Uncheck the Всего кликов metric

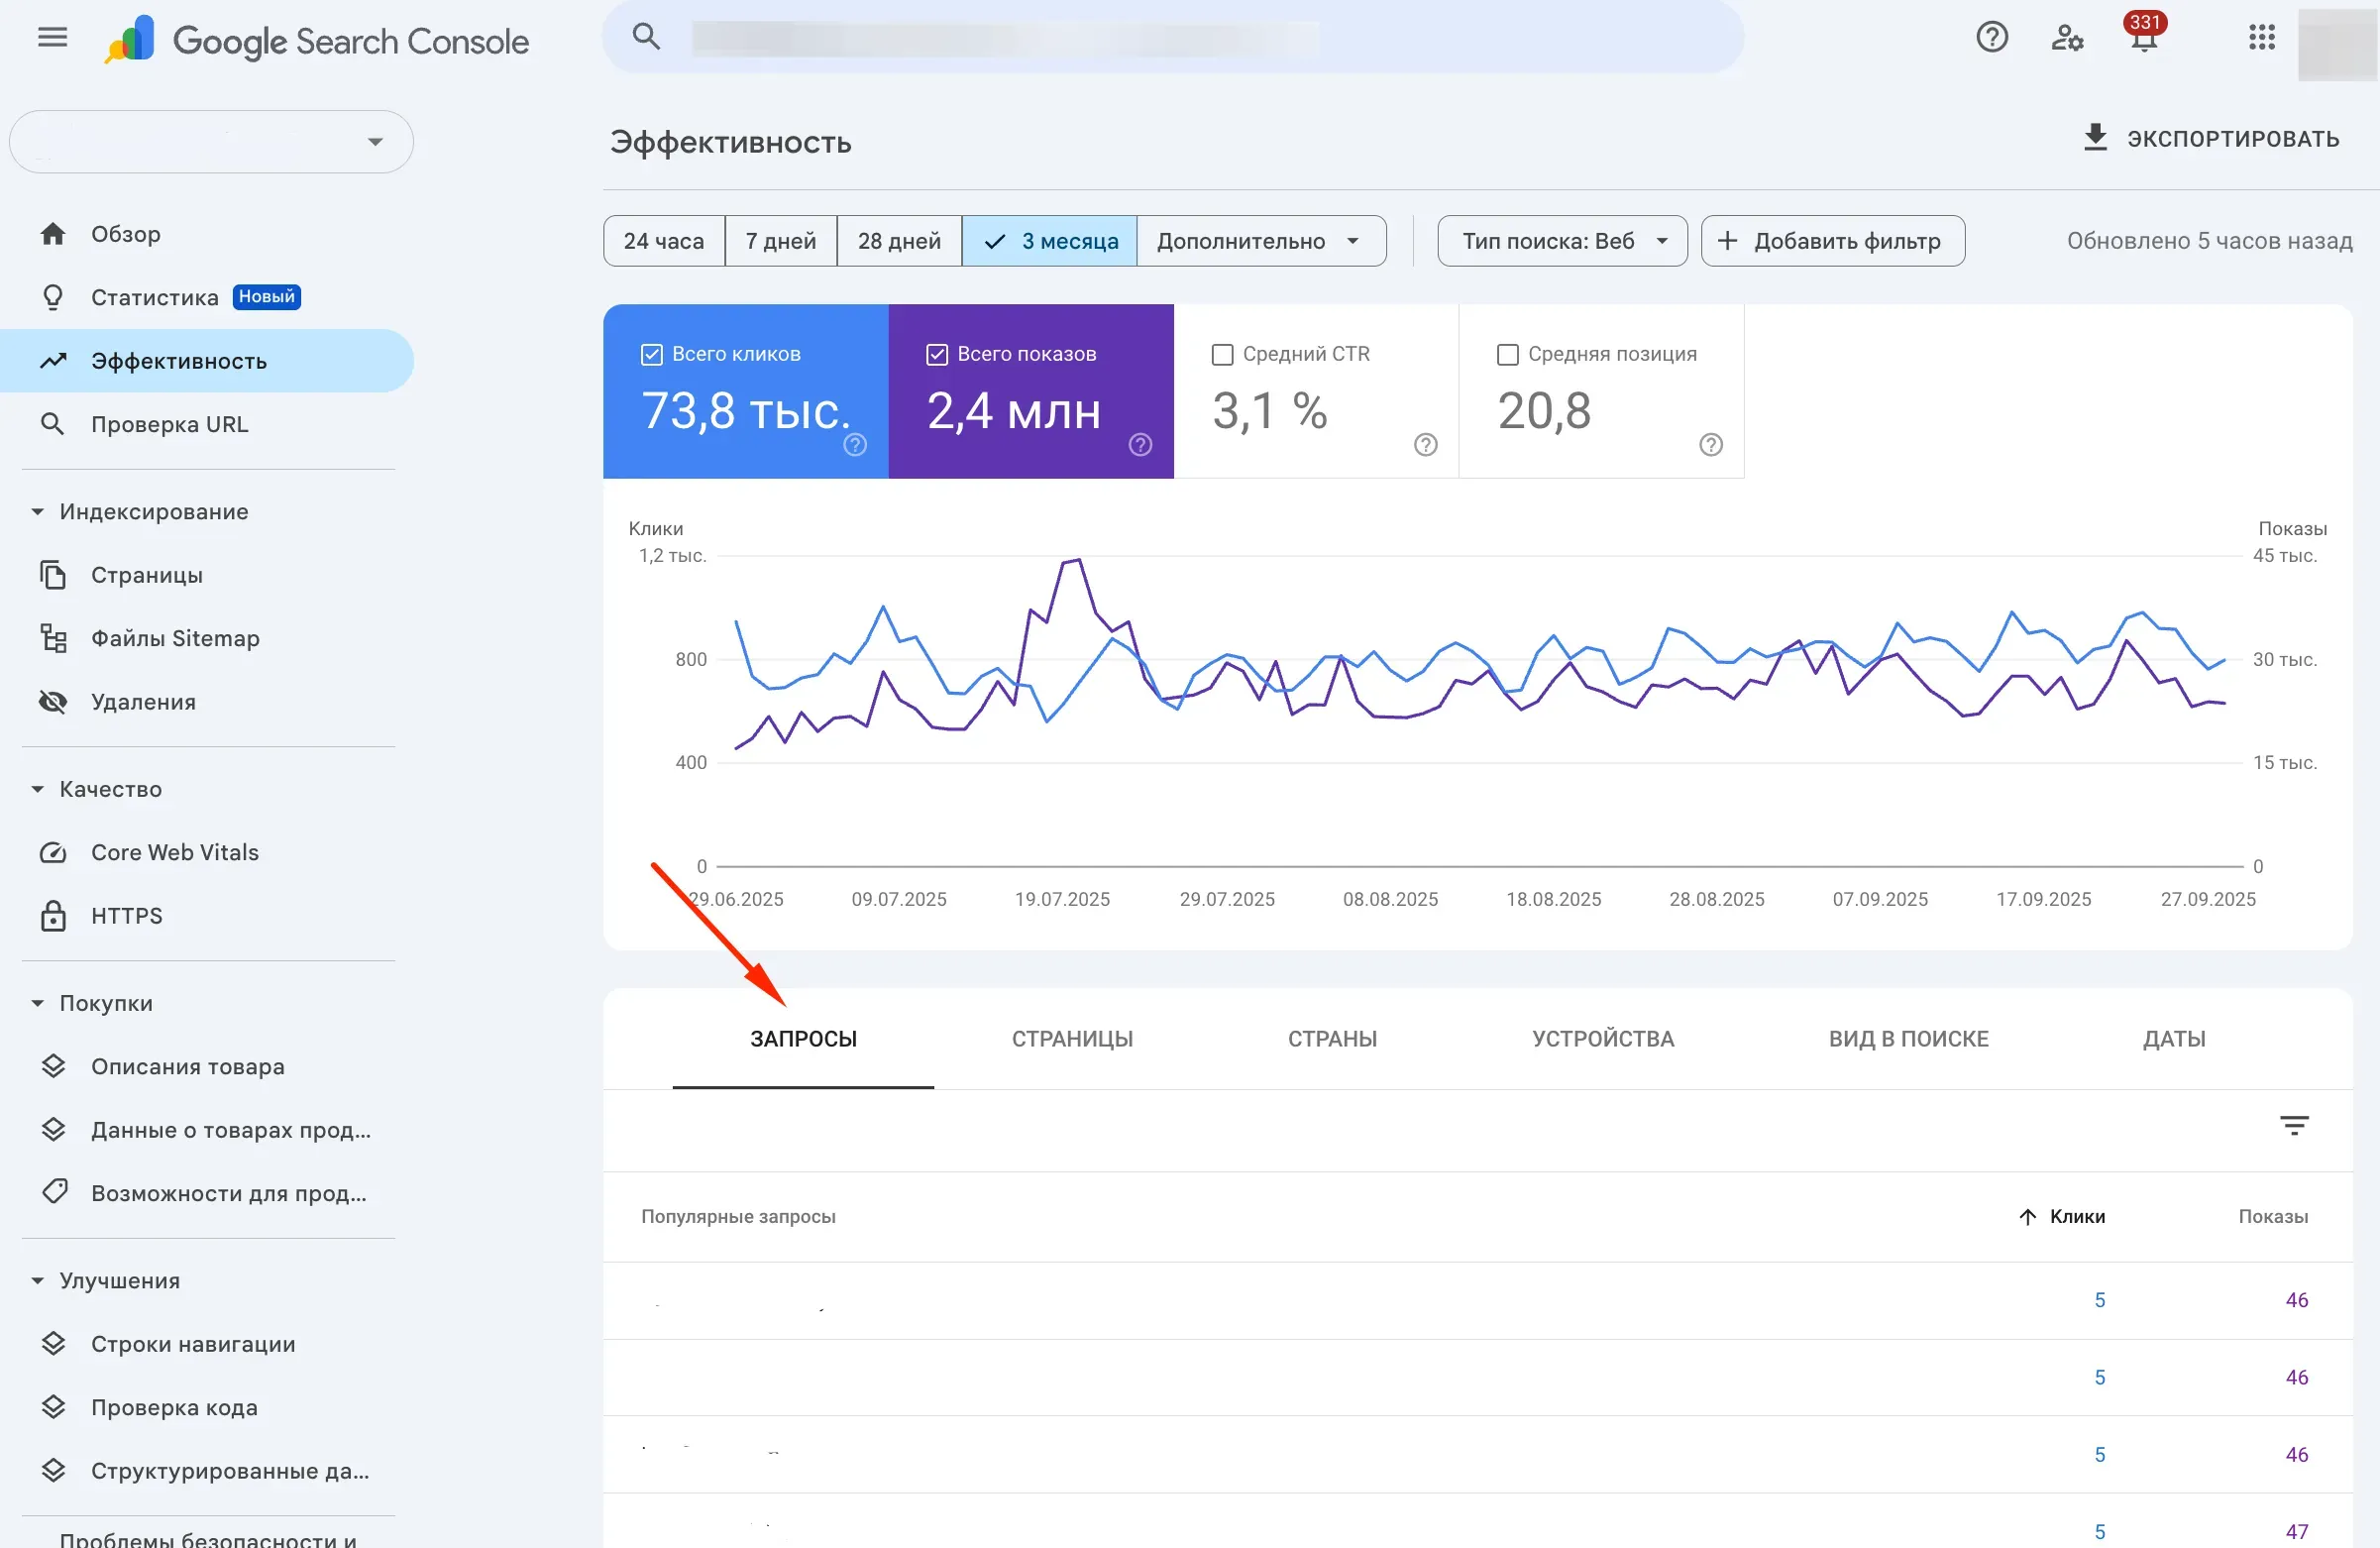[651, 353]
